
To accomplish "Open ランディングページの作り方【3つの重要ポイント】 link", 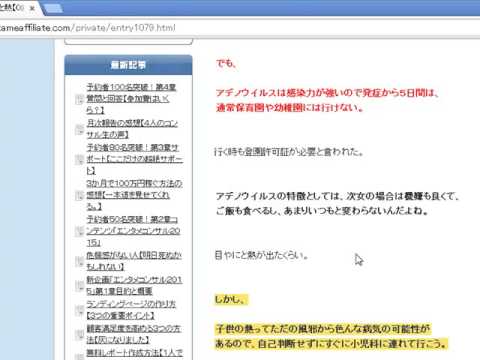I will point(131,310).
